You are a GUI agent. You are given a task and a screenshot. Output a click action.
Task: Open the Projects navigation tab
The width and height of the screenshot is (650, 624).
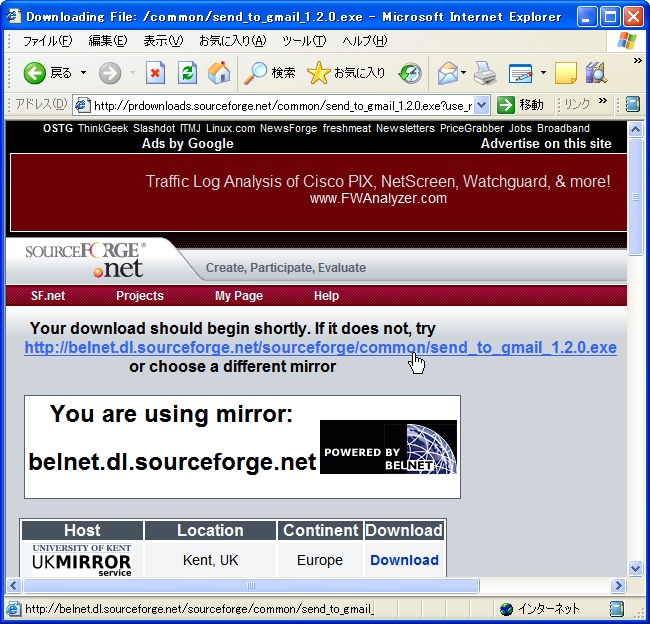pyautogui.click(x=140, y=296)
